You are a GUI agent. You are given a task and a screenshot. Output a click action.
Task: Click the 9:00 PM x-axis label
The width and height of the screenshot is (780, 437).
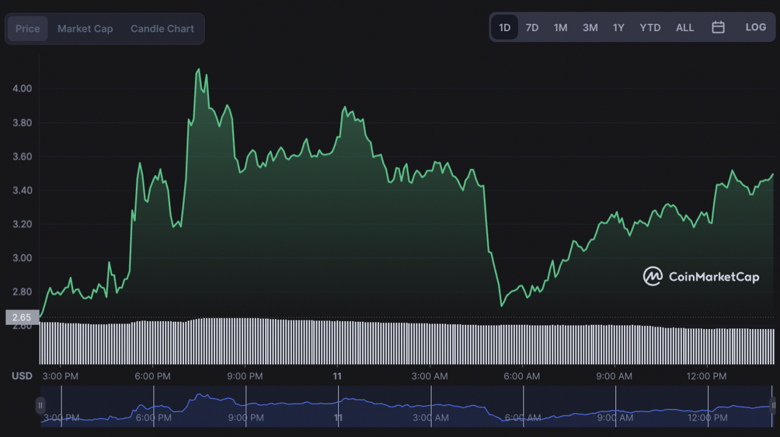pos(245,376)
